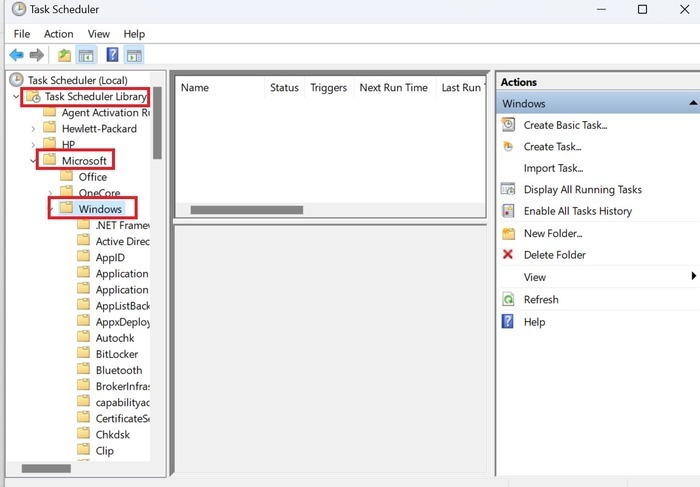This screenshot has height=487, width=700.
Task: Click Refresh in the Actions pane
Action: coord(541,300)
